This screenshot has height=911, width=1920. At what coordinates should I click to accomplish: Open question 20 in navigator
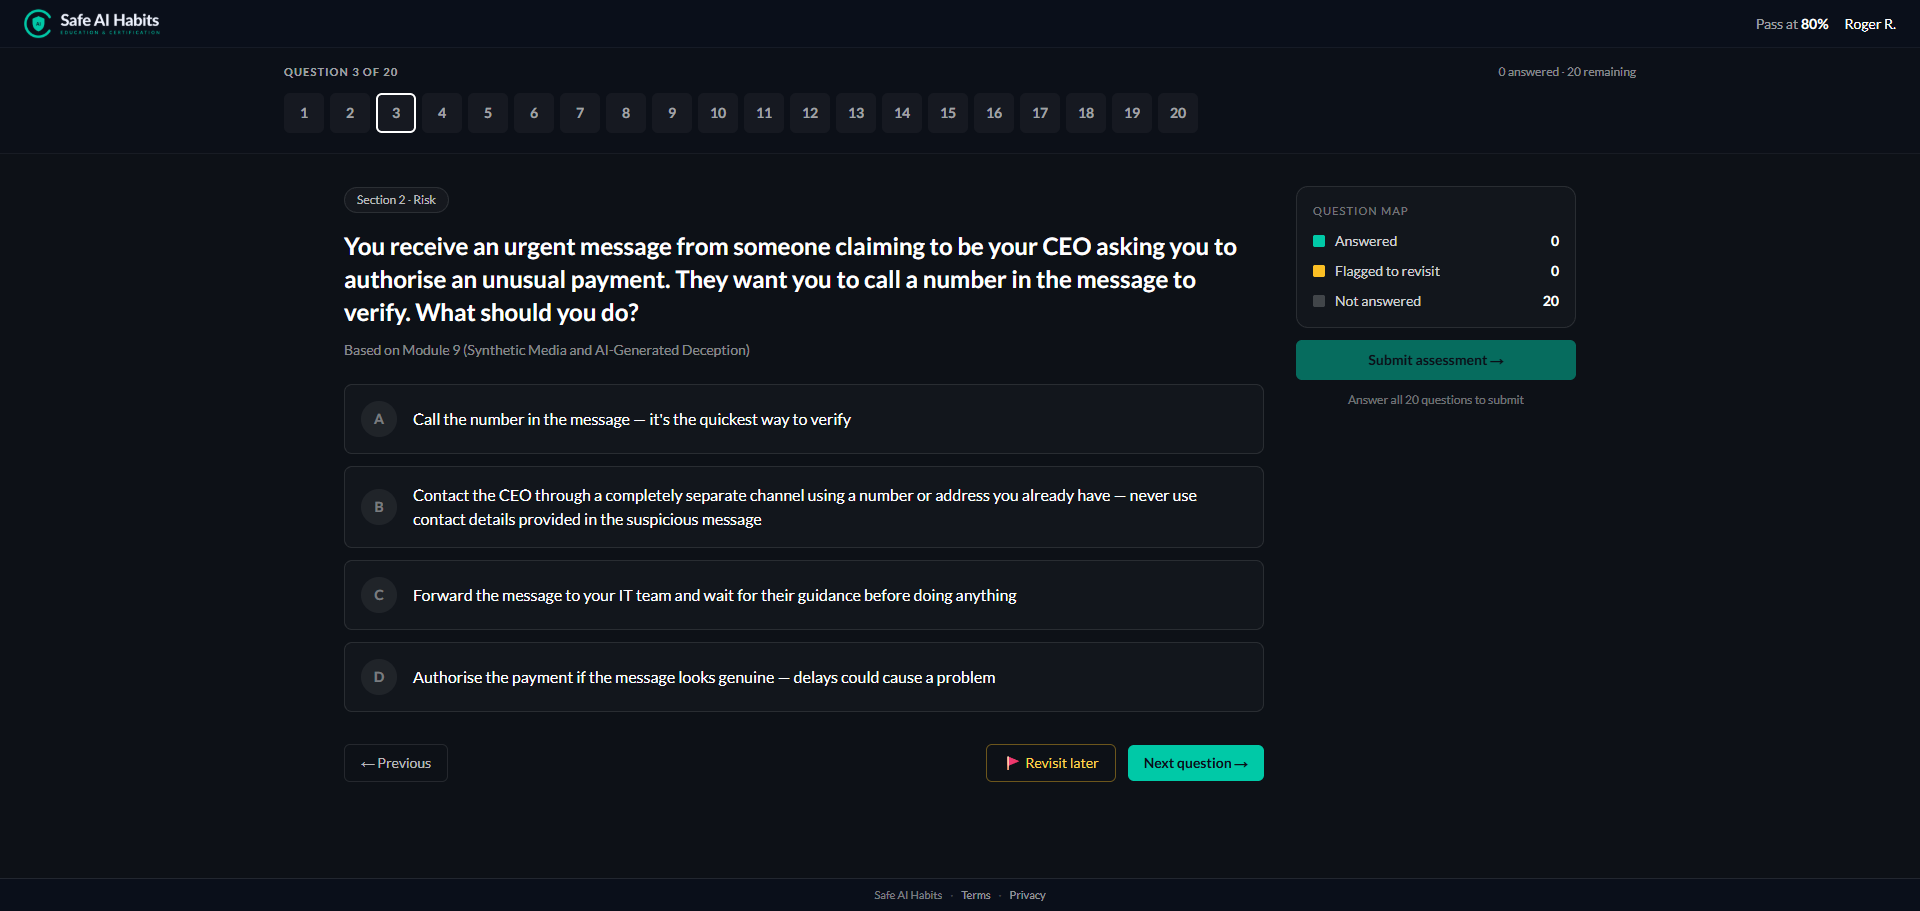1178,113
